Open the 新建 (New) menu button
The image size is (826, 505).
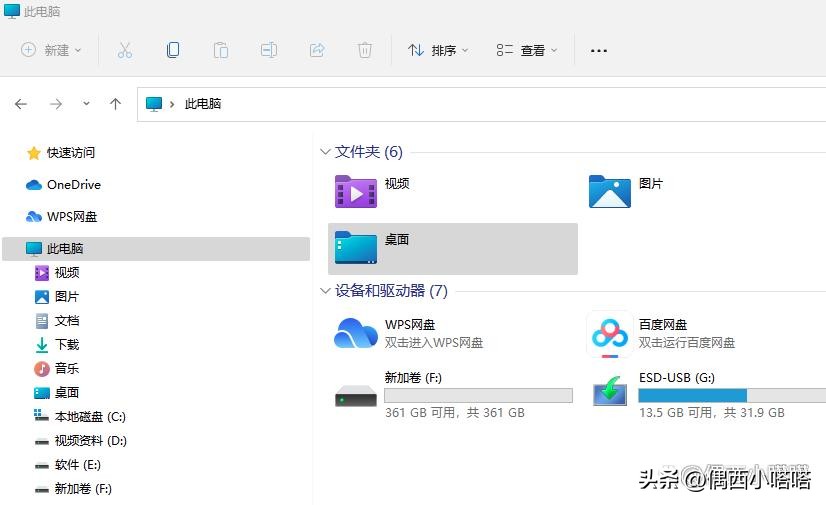51,51
